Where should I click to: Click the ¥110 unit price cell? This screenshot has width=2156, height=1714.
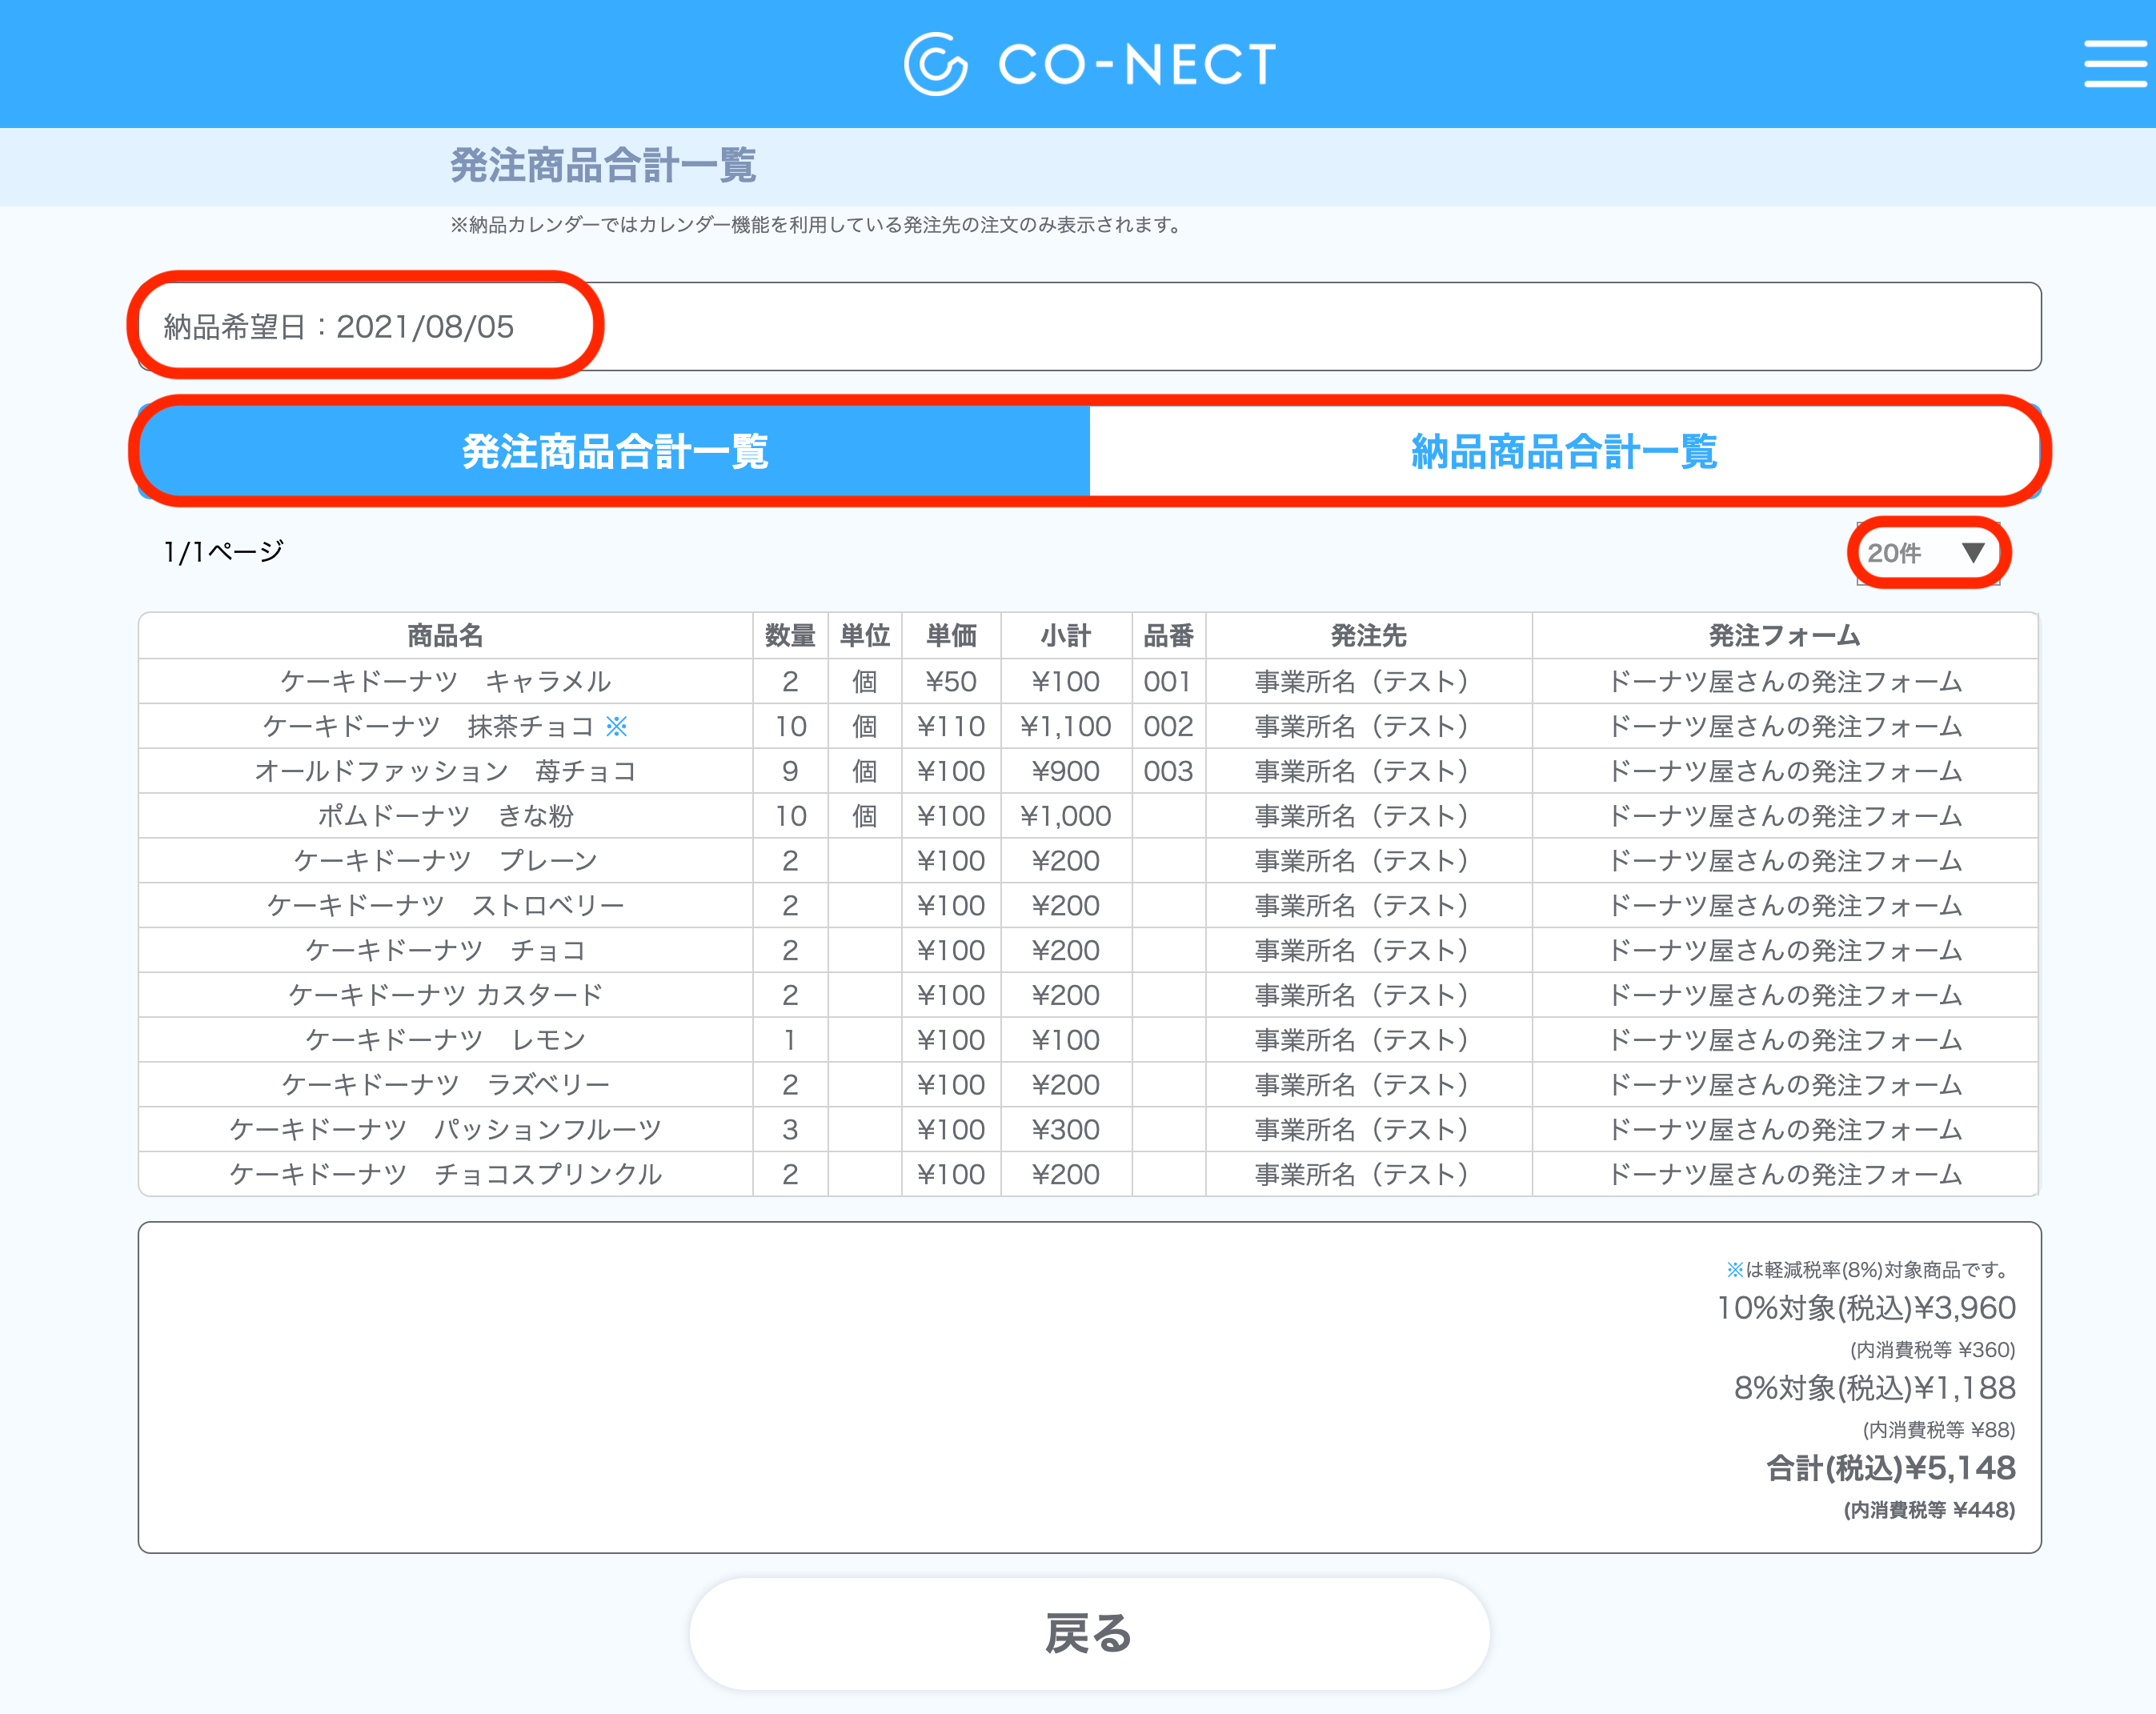951,726
